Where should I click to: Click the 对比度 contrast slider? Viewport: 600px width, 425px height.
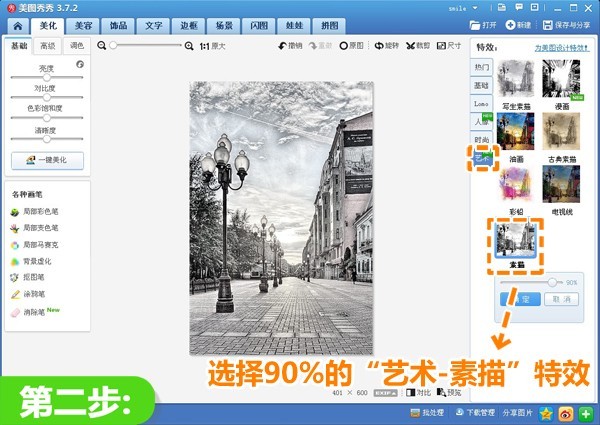click(x=47, y=97)
